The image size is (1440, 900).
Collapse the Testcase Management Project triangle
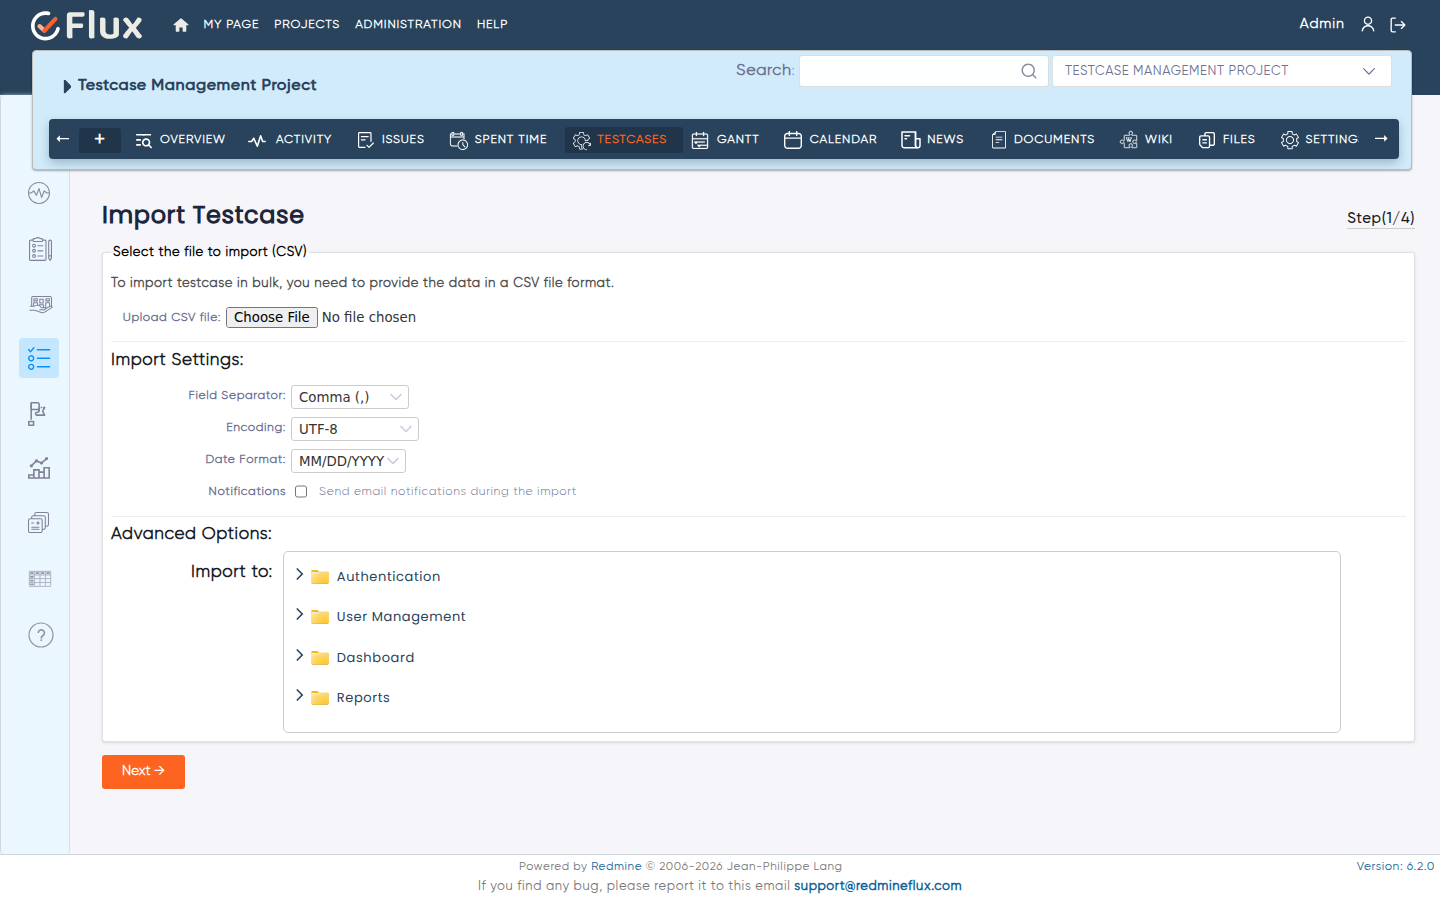[x=67, y=86]
